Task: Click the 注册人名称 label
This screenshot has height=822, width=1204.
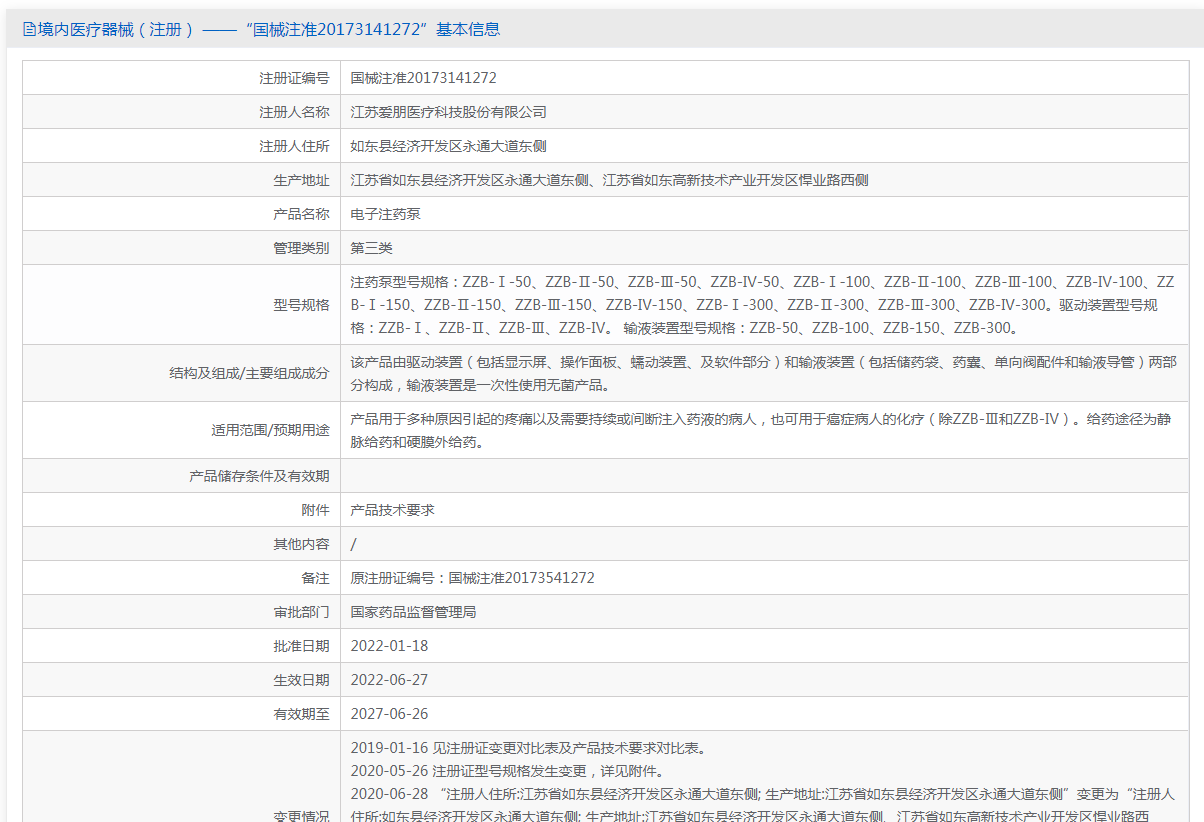Action: (x=294, y=112)
